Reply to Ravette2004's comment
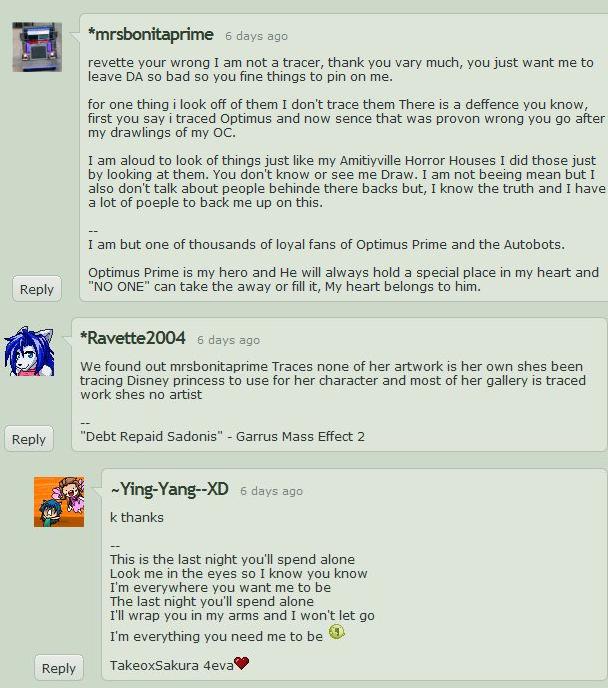This screenshot has width=608, height=688. point(29,439)
